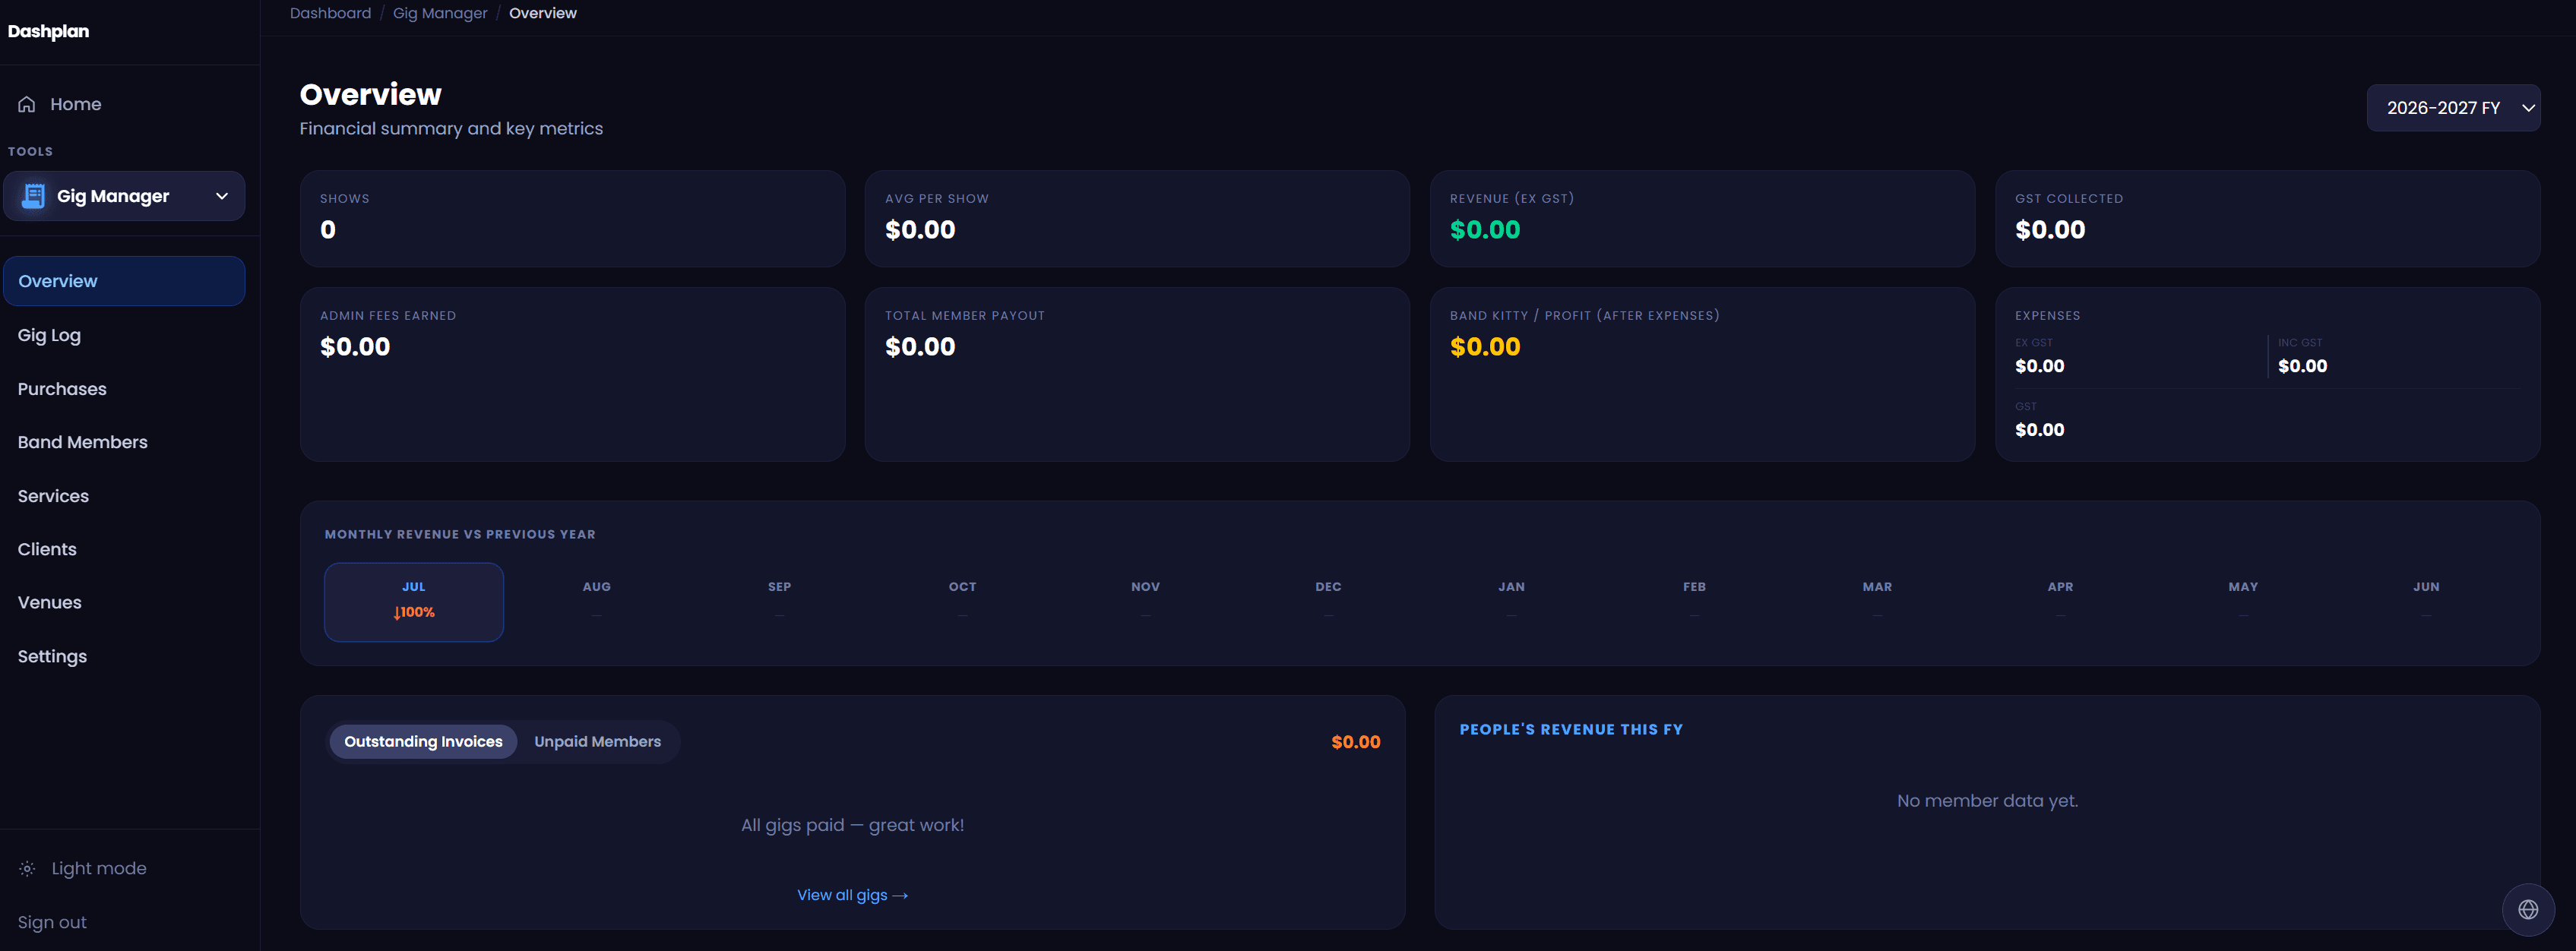Sign out of Dashplan
Image resolution: width=2576 pixels, height=951 pixels.
tap(52, 922)
